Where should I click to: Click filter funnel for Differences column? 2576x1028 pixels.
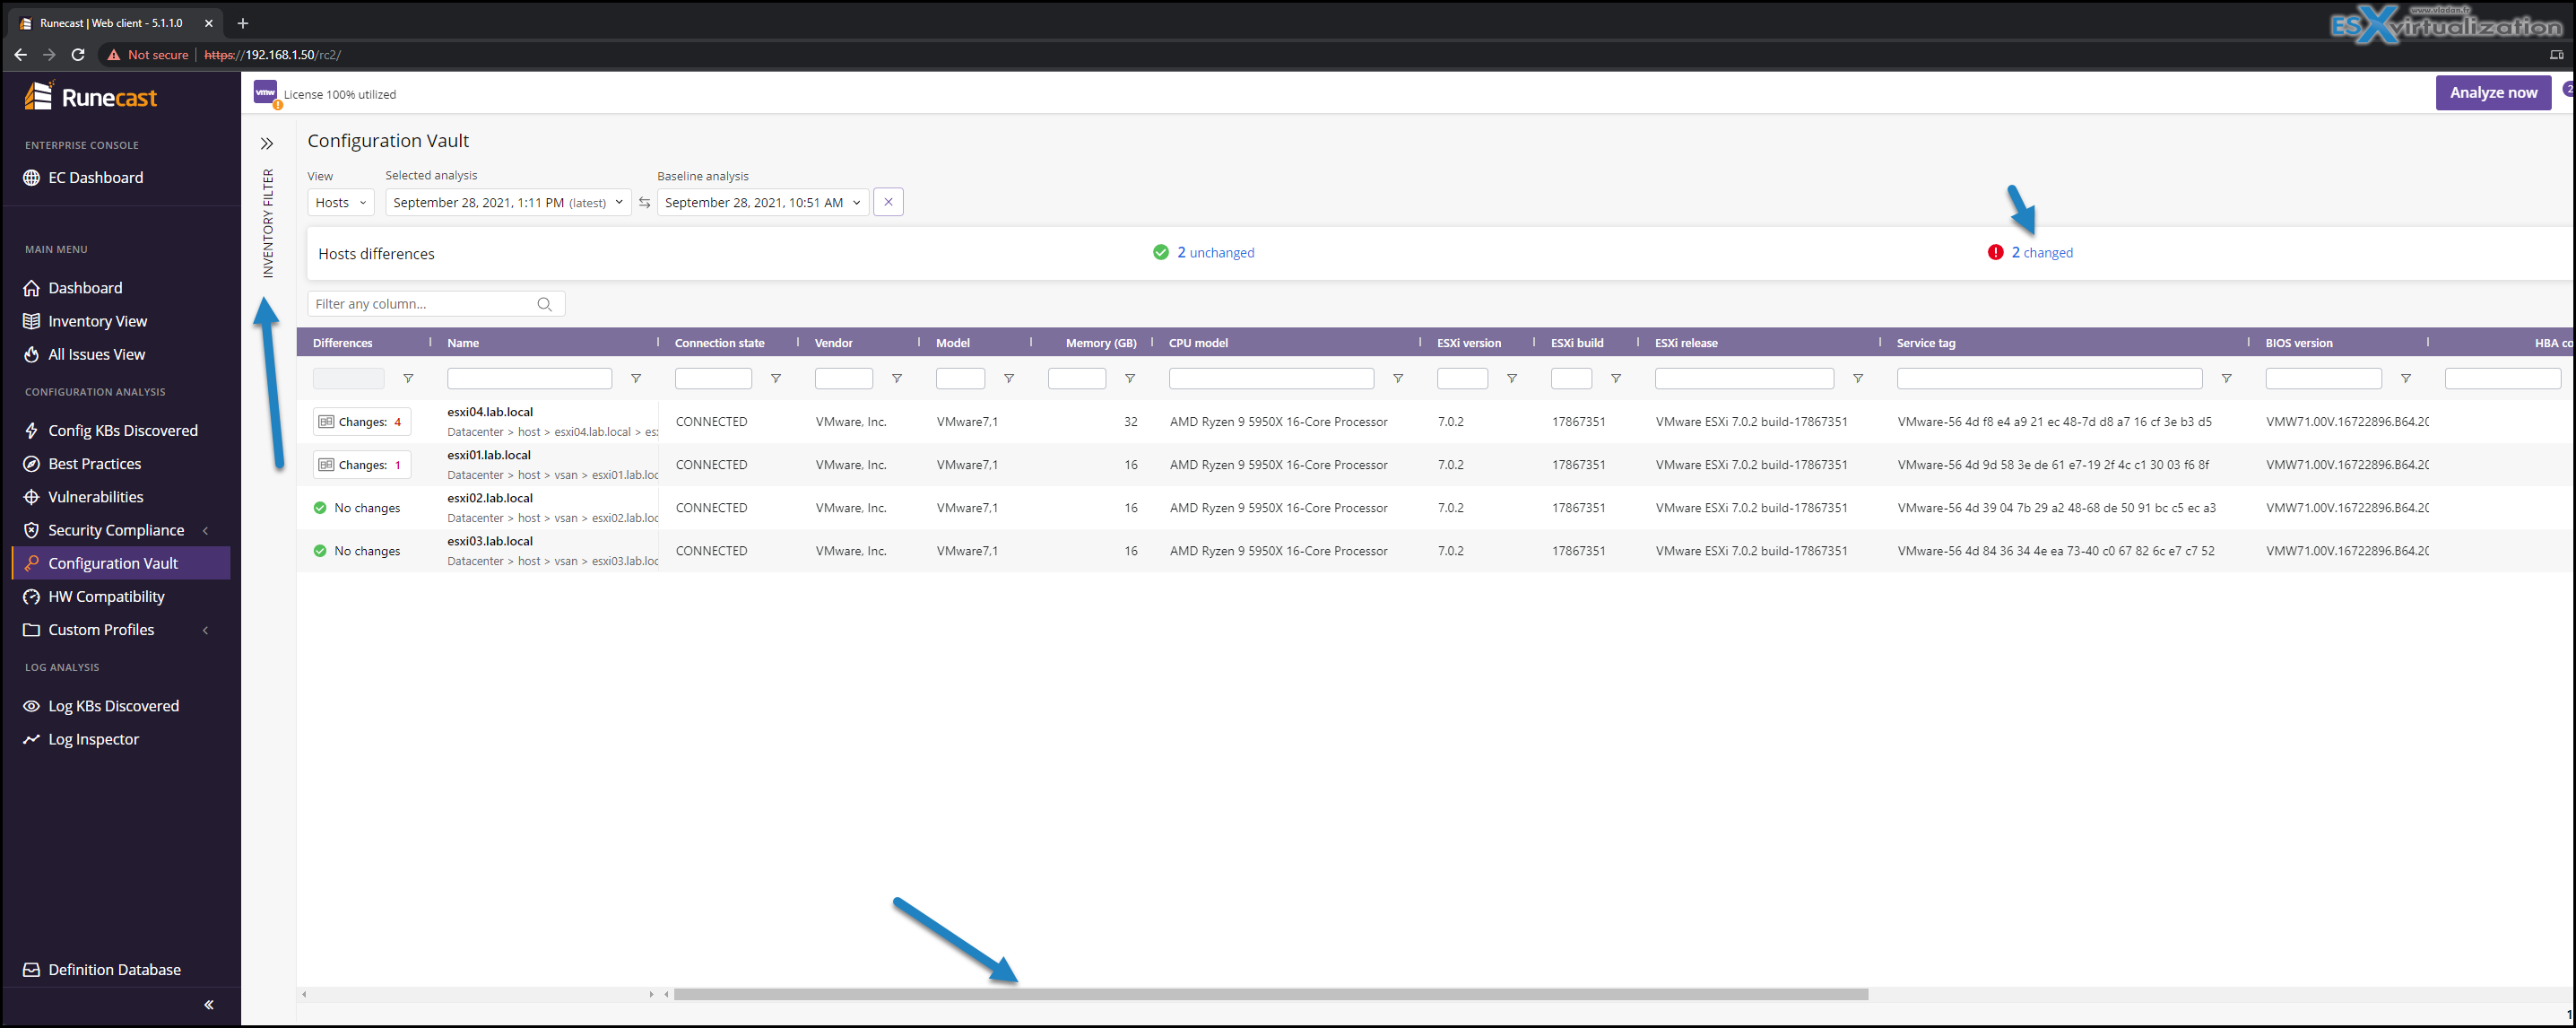(408, 379)
